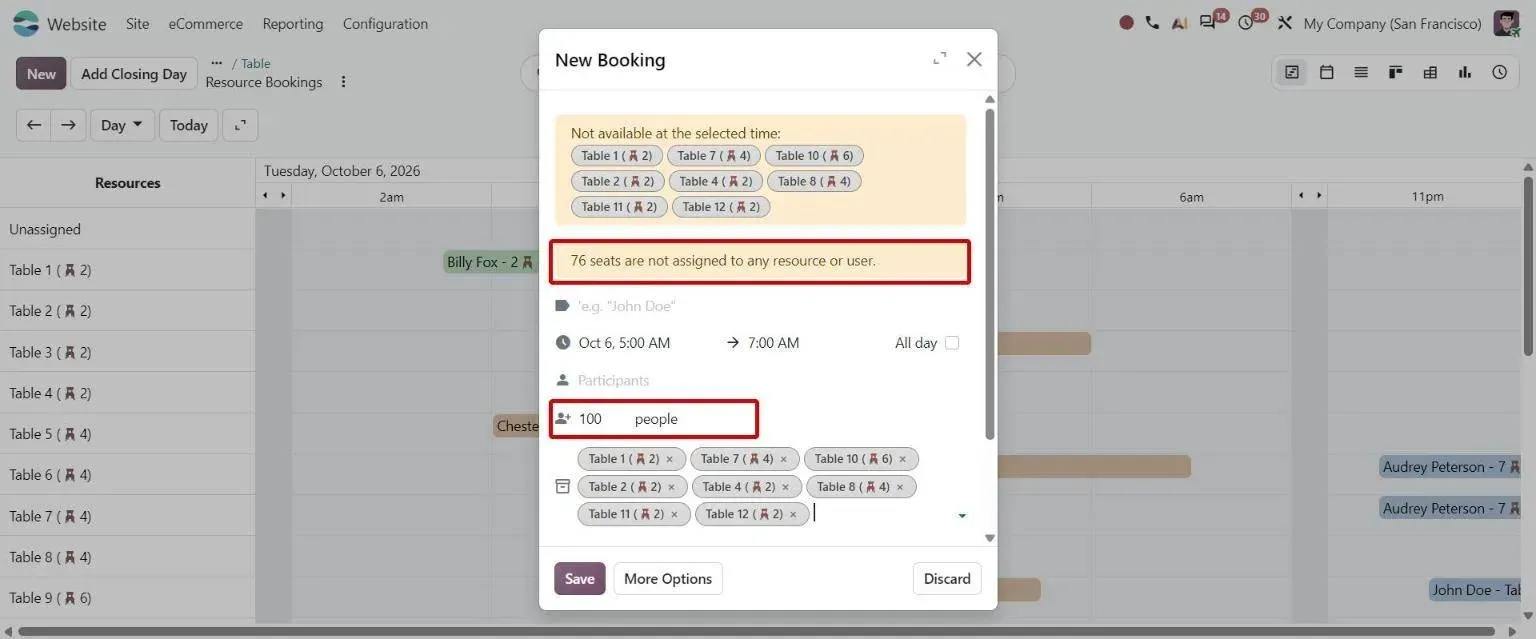Go to next day with right arrow

click(68, 125)
